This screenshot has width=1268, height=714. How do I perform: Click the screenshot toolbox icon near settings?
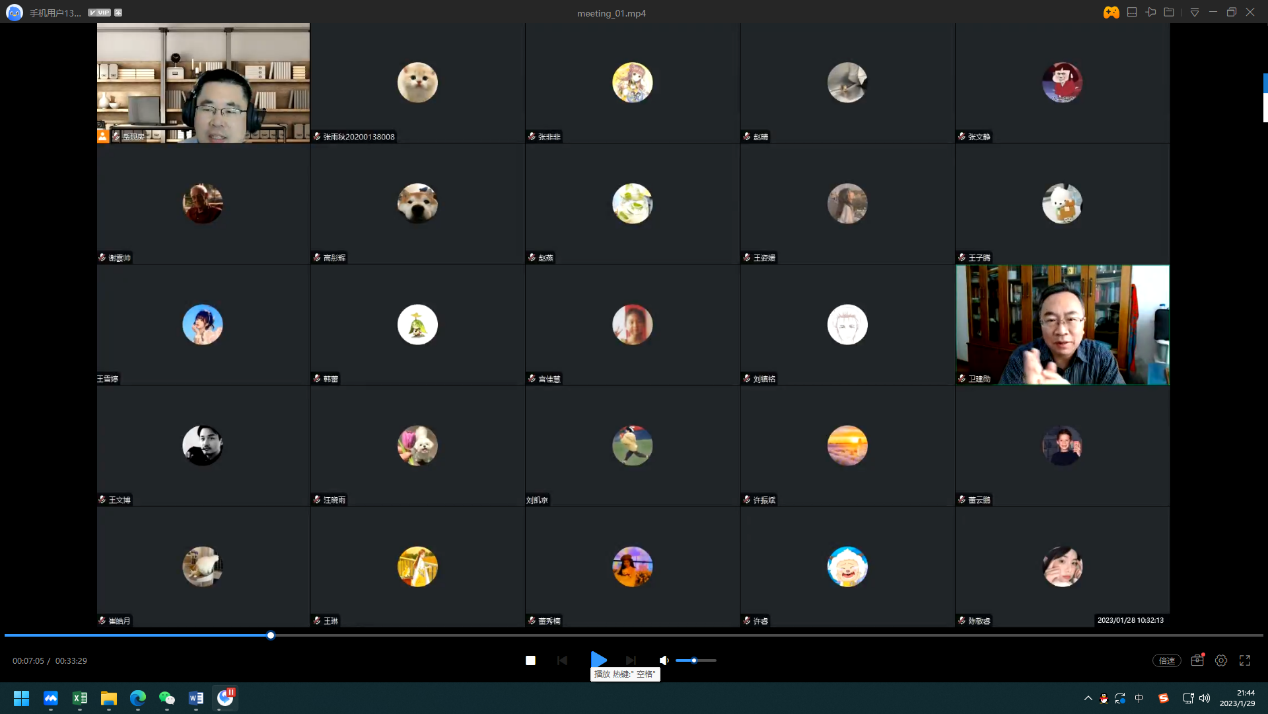coord(1197,661)
